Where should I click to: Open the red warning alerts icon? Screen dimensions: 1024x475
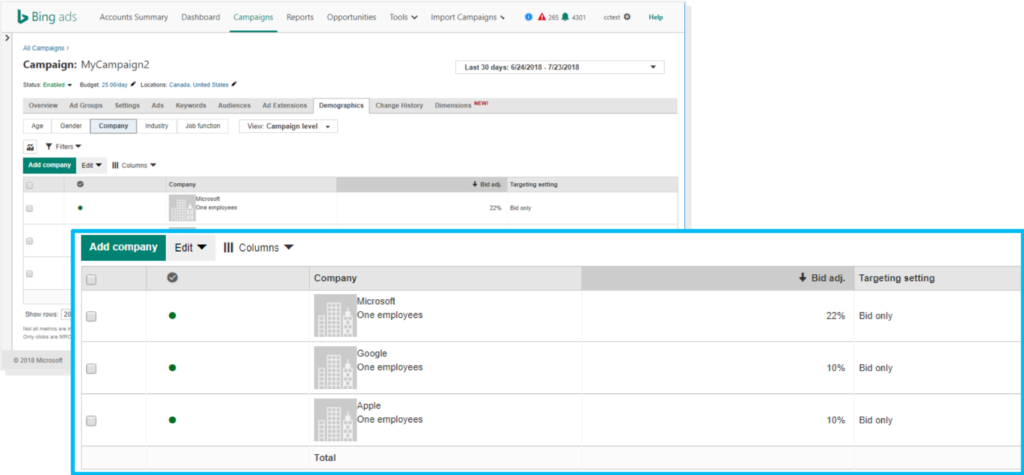(x=541, y=17)
